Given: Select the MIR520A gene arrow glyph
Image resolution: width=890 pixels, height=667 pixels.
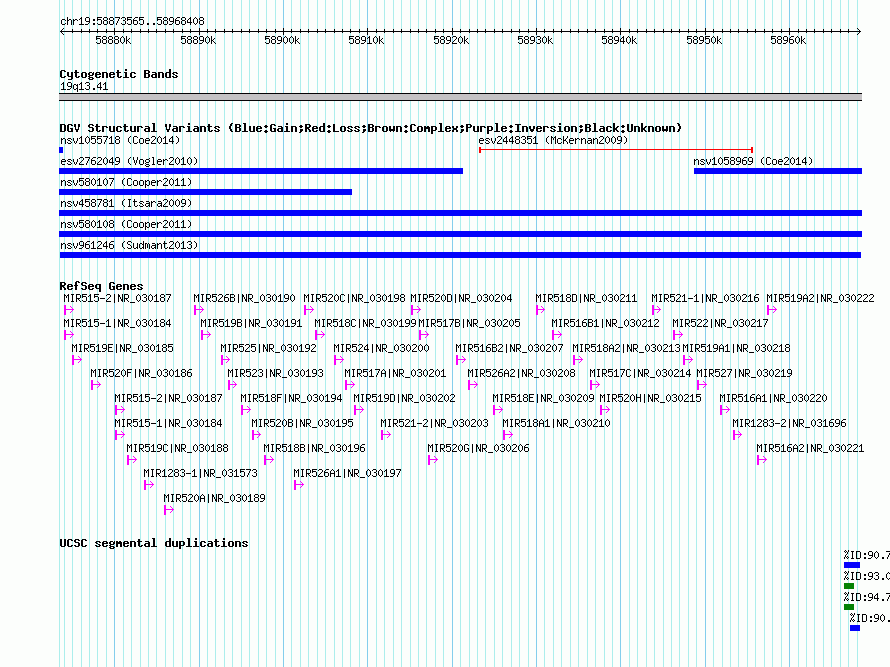Looking at the screenshot, I should coord(169,510).
